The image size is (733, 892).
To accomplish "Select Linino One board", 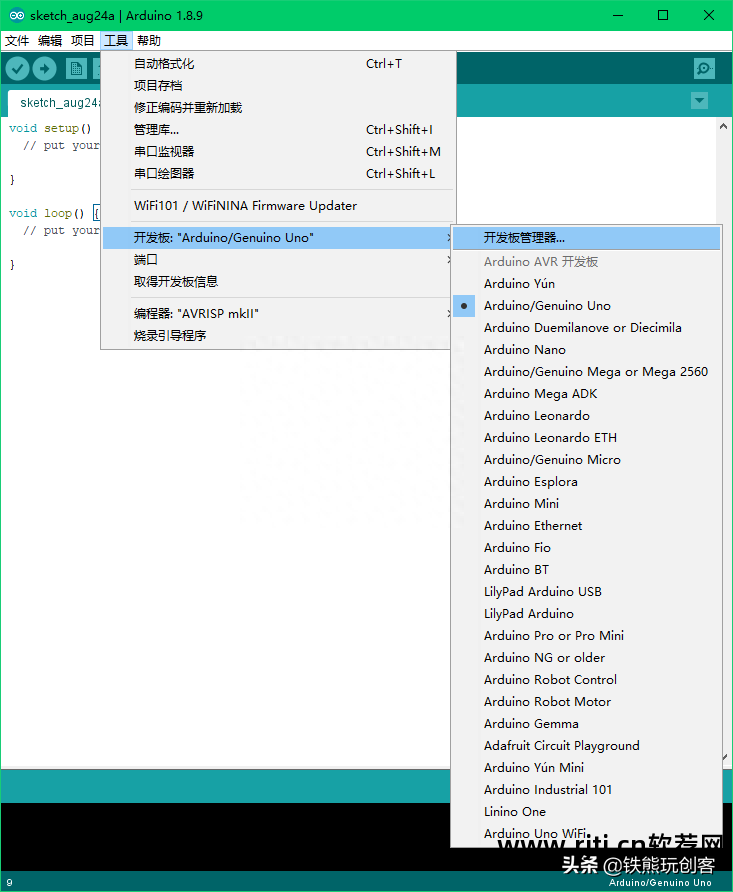I will tap(586, 812).
